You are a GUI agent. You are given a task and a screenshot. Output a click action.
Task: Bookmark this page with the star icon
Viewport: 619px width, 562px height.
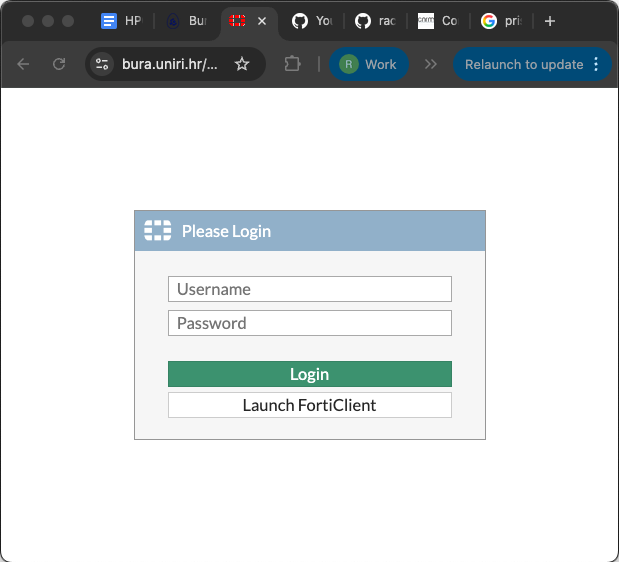coord(242,64)
